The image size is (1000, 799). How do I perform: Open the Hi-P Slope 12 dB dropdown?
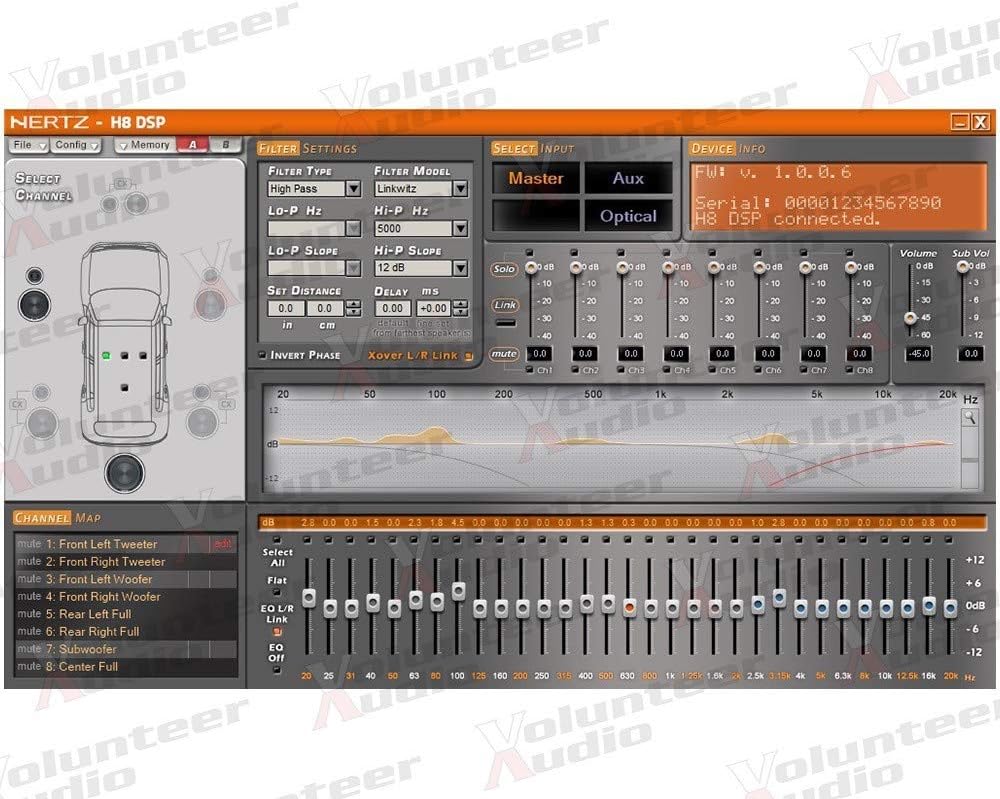(460, 268)
